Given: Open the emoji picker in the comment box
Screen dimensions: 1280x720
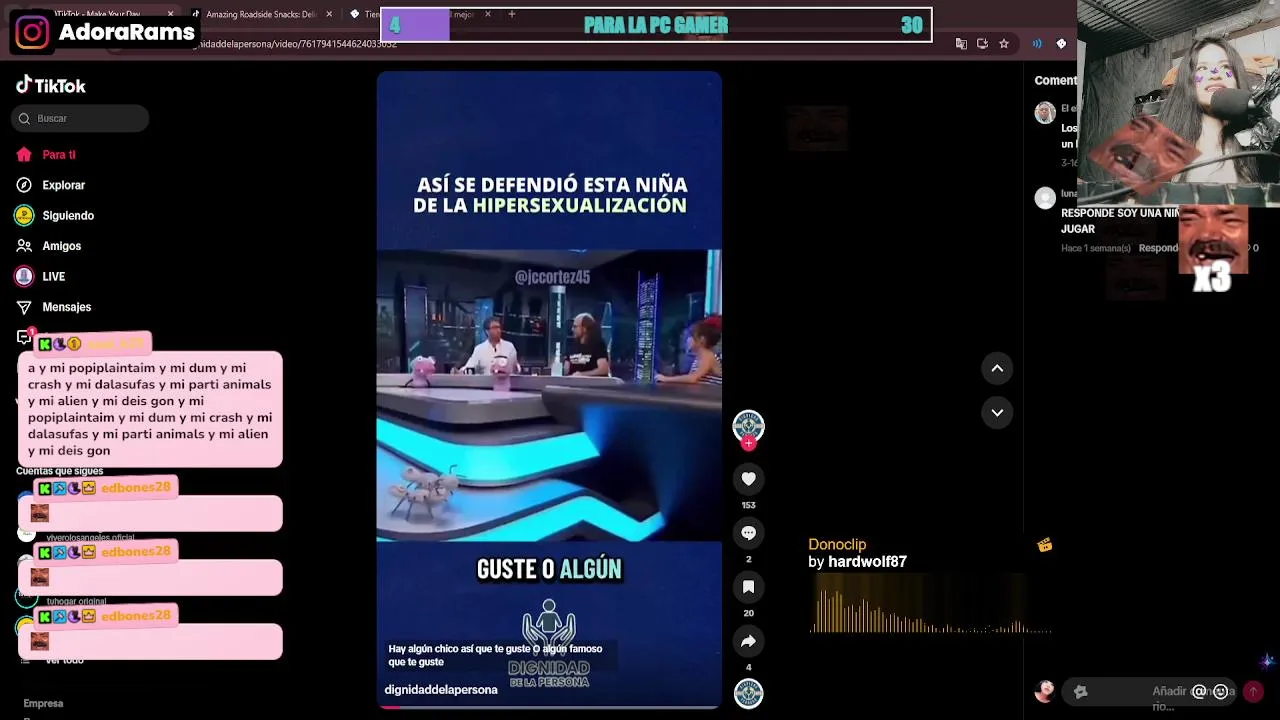Looking at the screenshot, I should (x=1220, y=691).
